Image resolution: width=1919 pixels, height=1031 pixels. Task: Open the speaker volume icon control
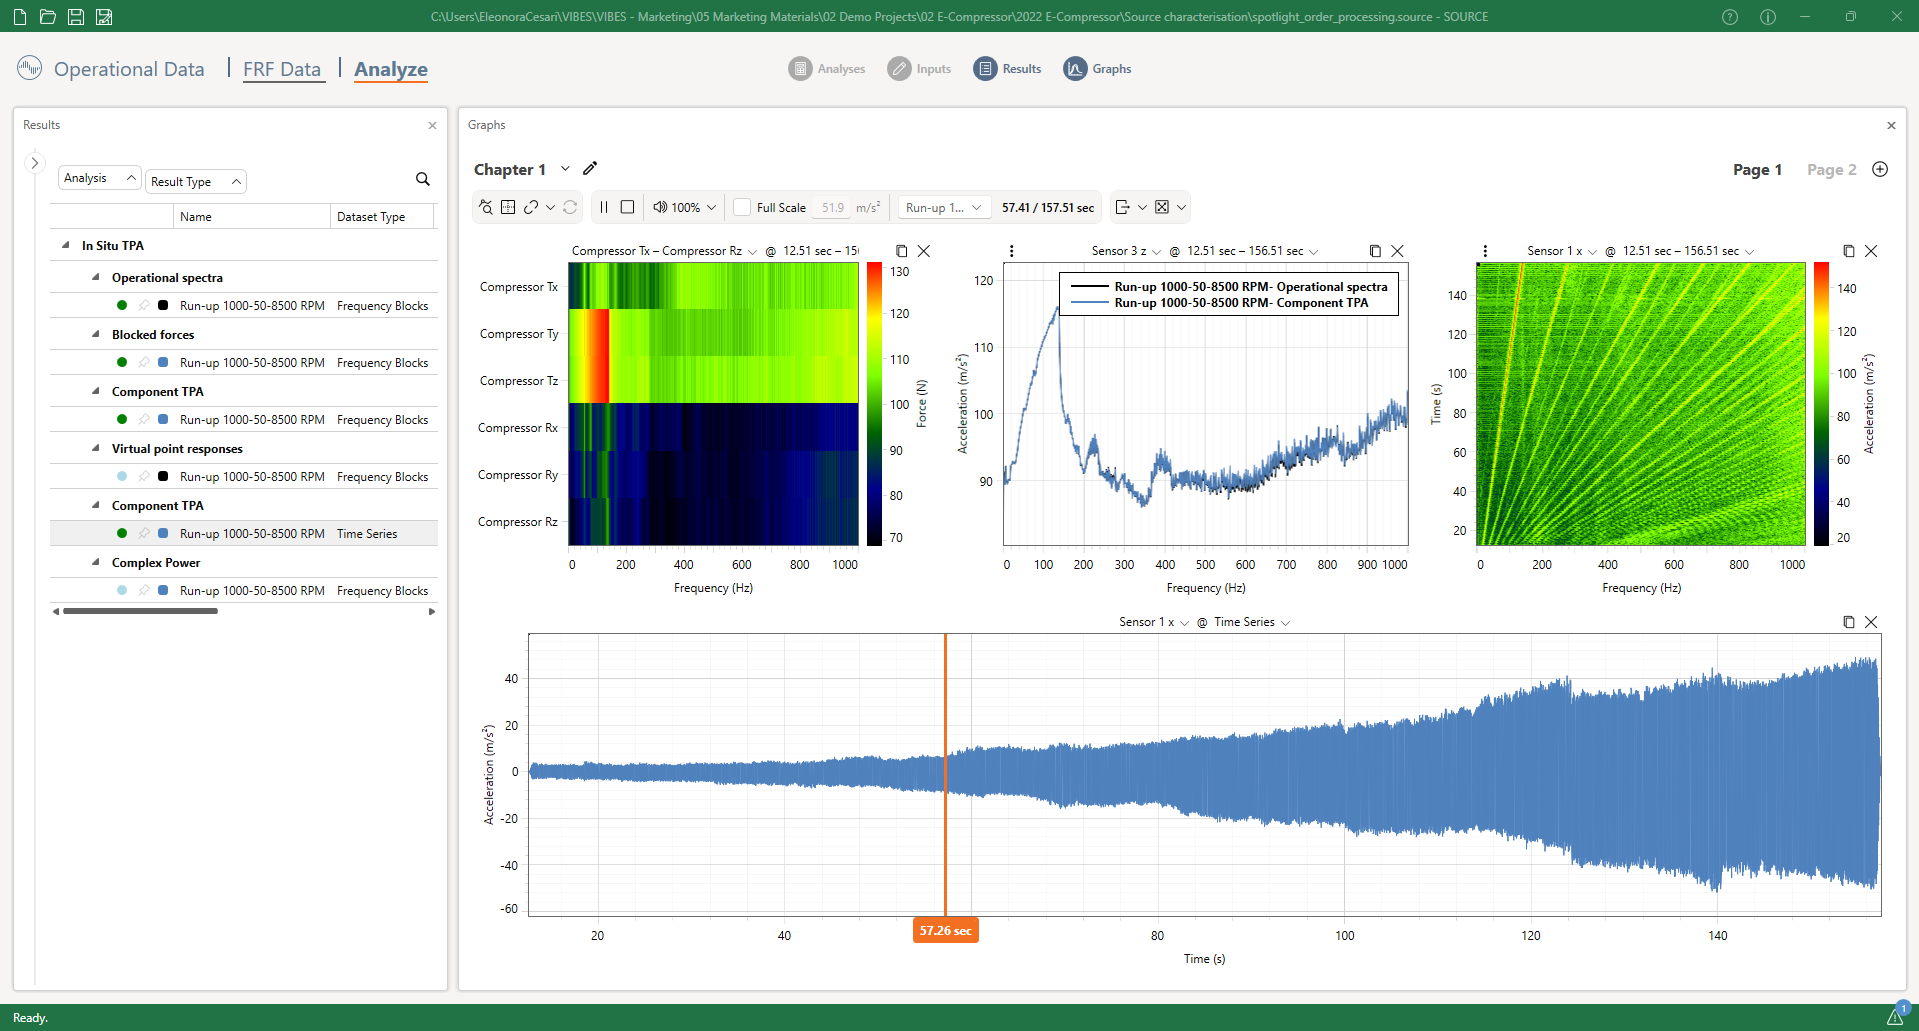pos(660,207)
